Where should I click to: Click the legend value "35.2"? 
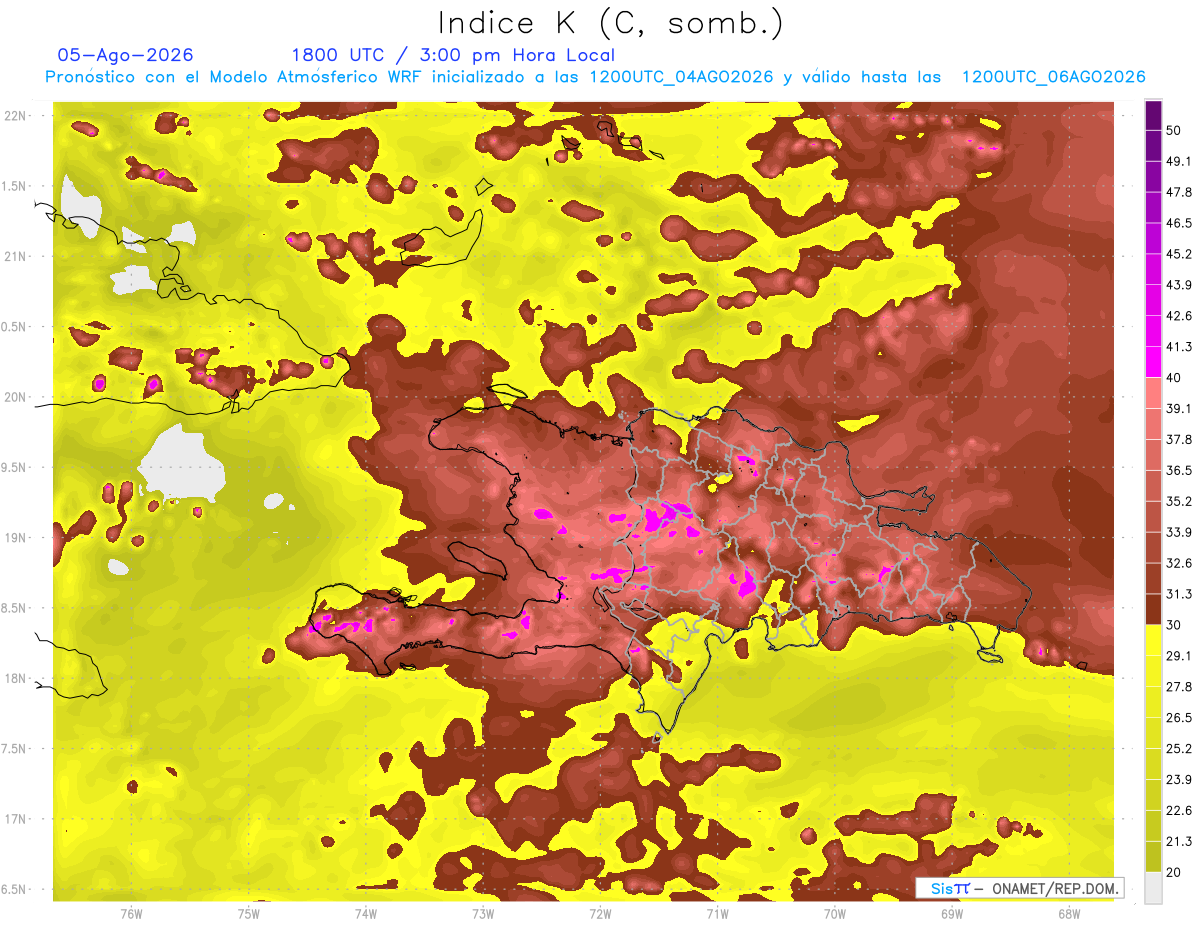coord(1179,501)
